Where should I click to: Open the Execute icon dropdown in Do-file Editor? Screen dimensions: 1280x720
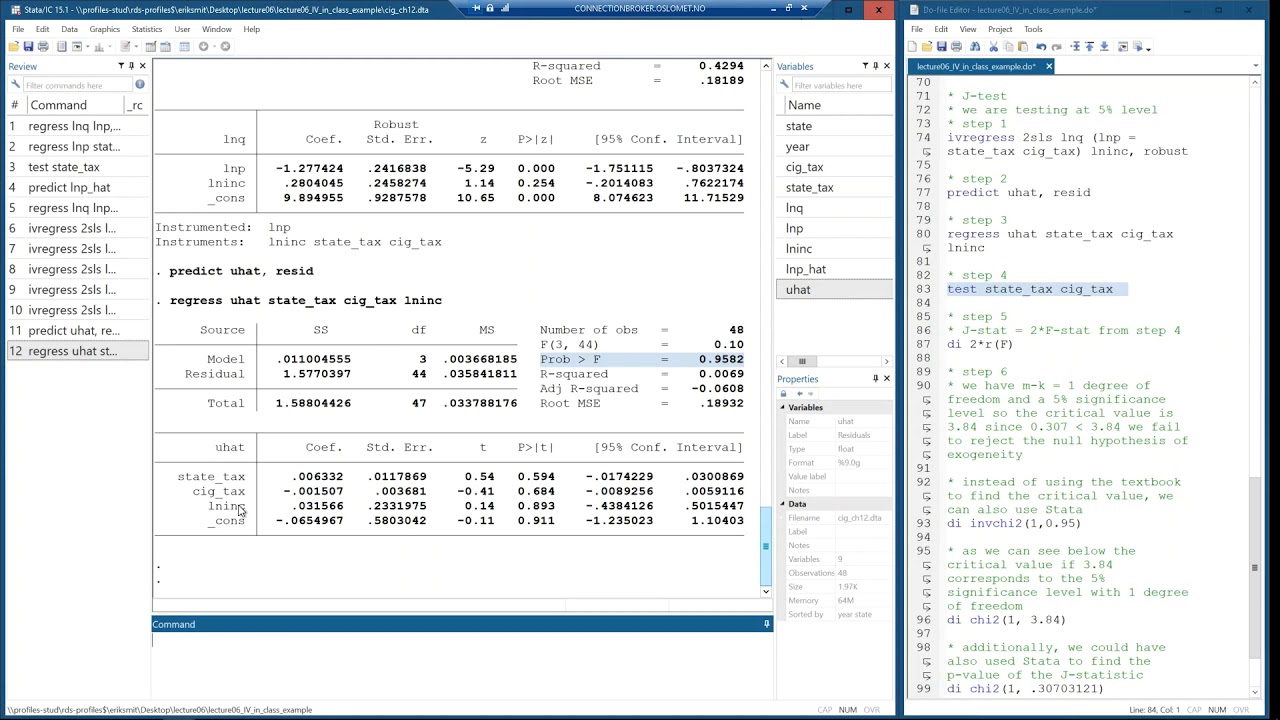[x=1148, y=49]
